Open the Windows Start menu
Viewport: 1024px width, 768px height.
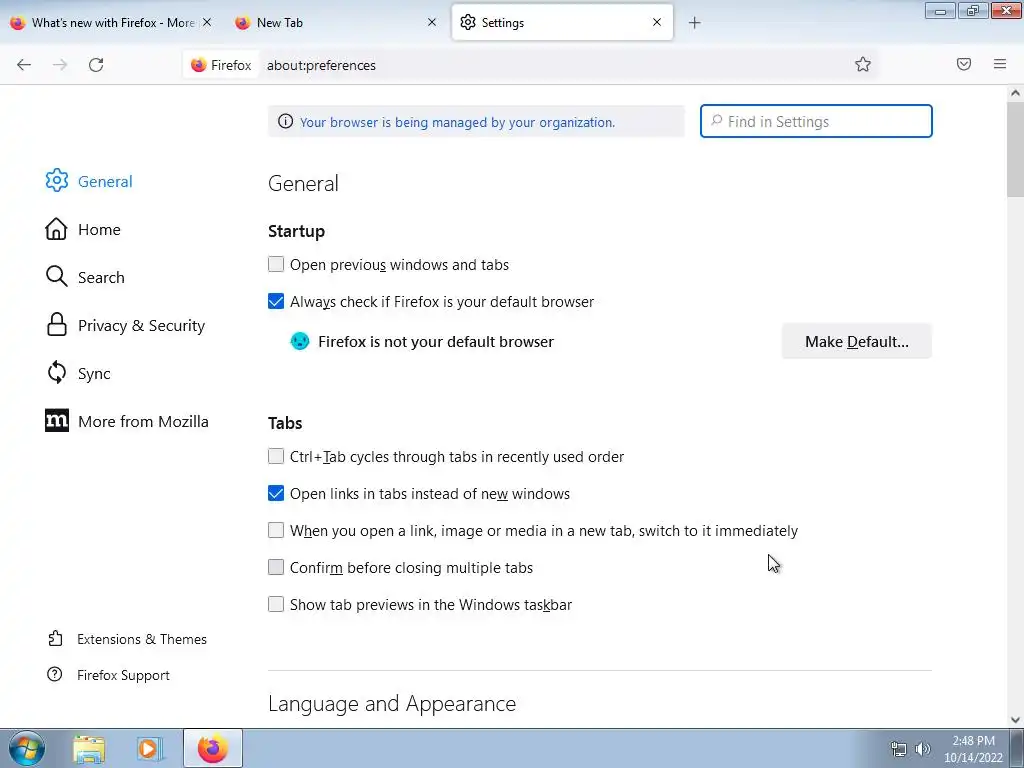(x=27, y=748)
